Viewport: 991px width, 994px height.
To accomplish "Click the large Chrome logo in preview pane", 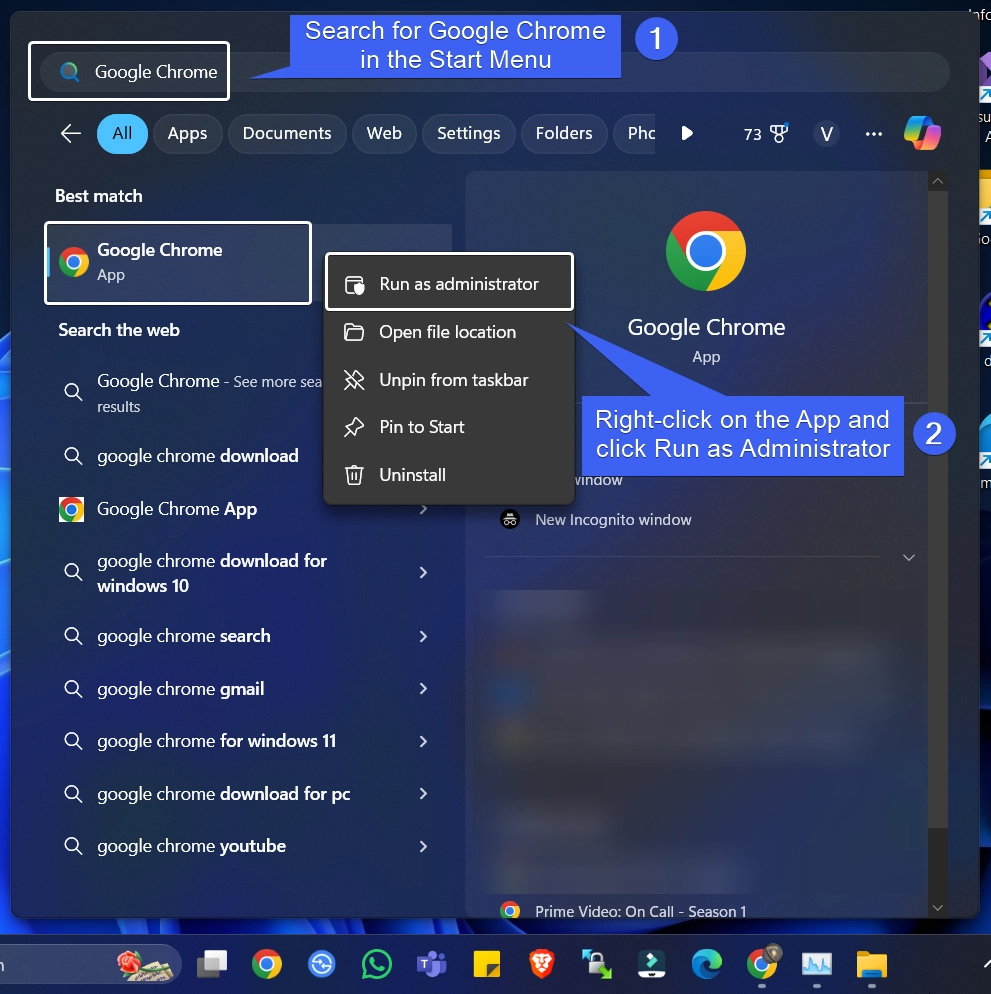I will pyautogui.click(x=706, y=251).
